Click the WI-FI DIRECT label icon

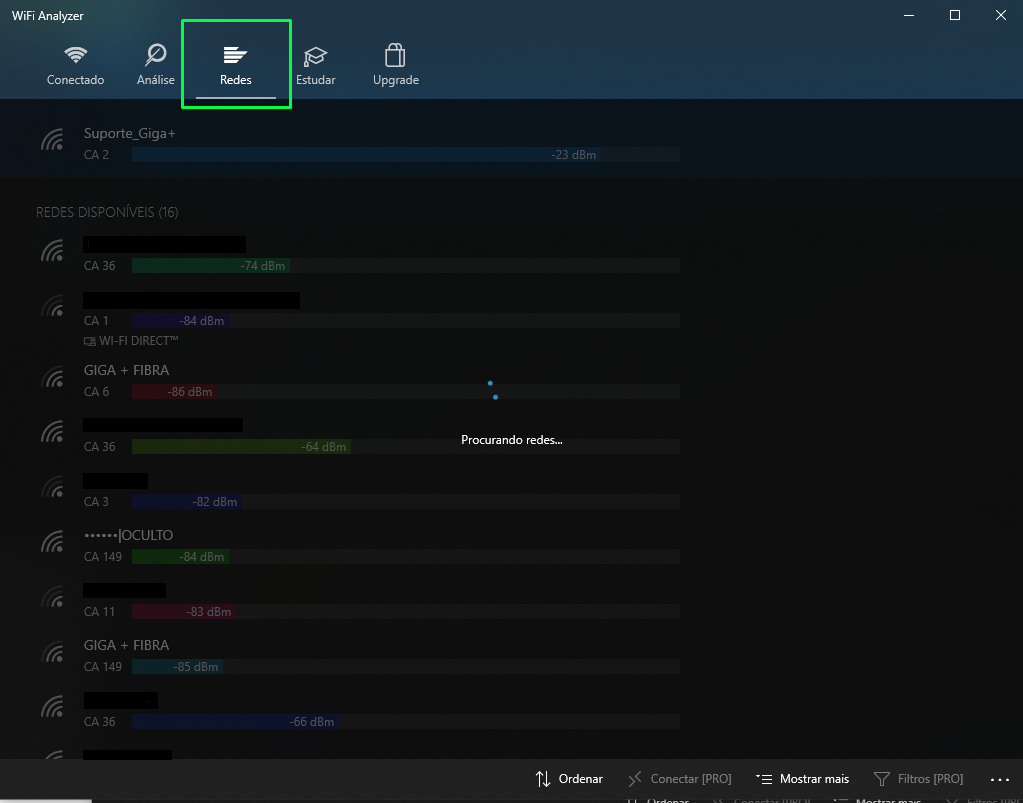pos(90,341)
